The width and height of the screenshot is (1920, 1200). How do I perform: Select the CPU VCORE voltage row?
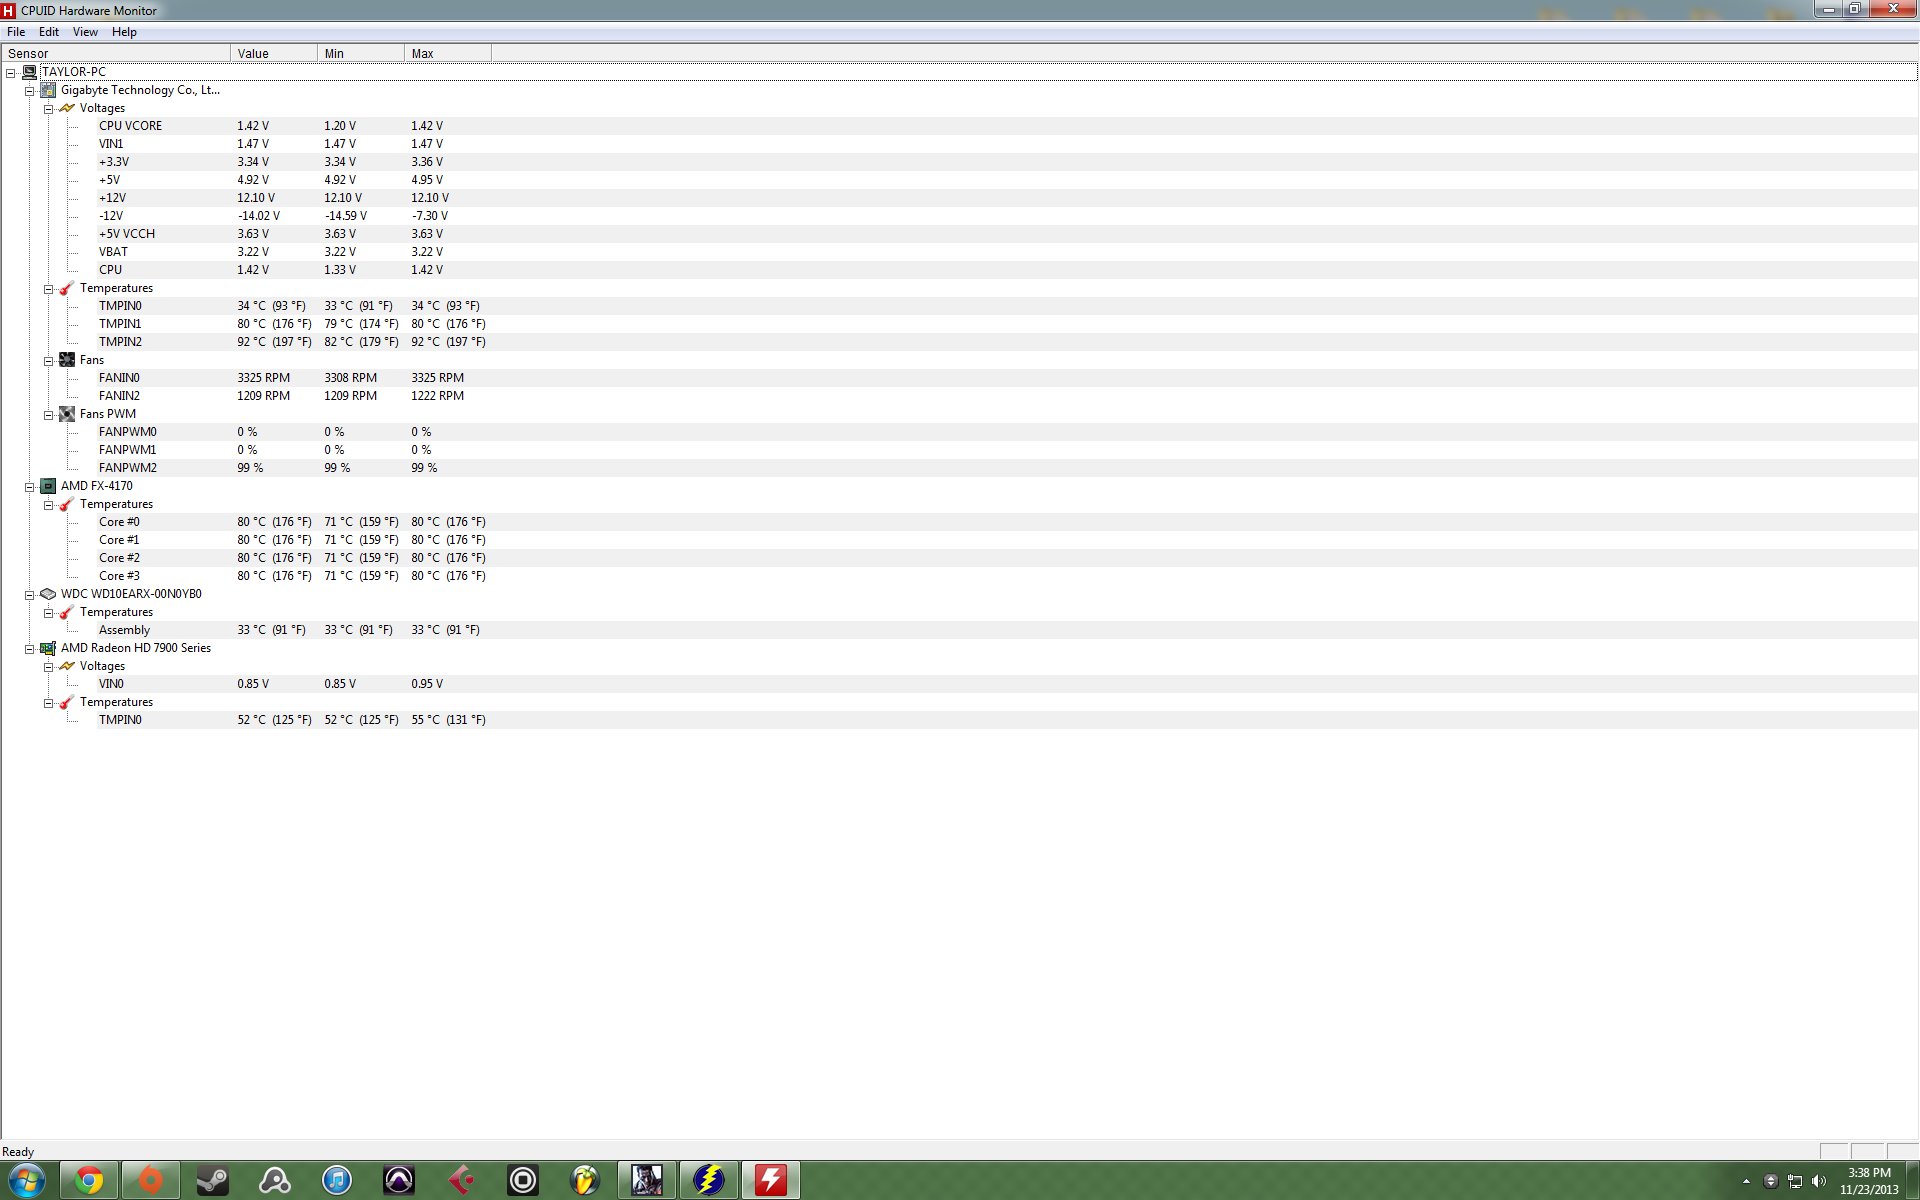(1007, 126)
